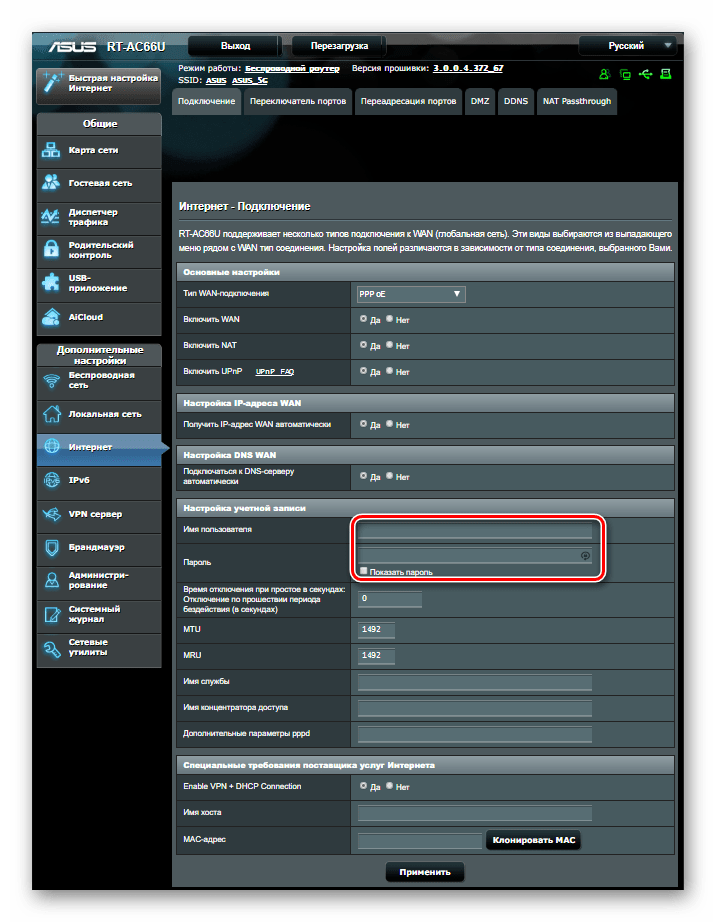716x922 pixels.
Task: Enable the Показать пароль checkbox
Action: click(363, 571)
